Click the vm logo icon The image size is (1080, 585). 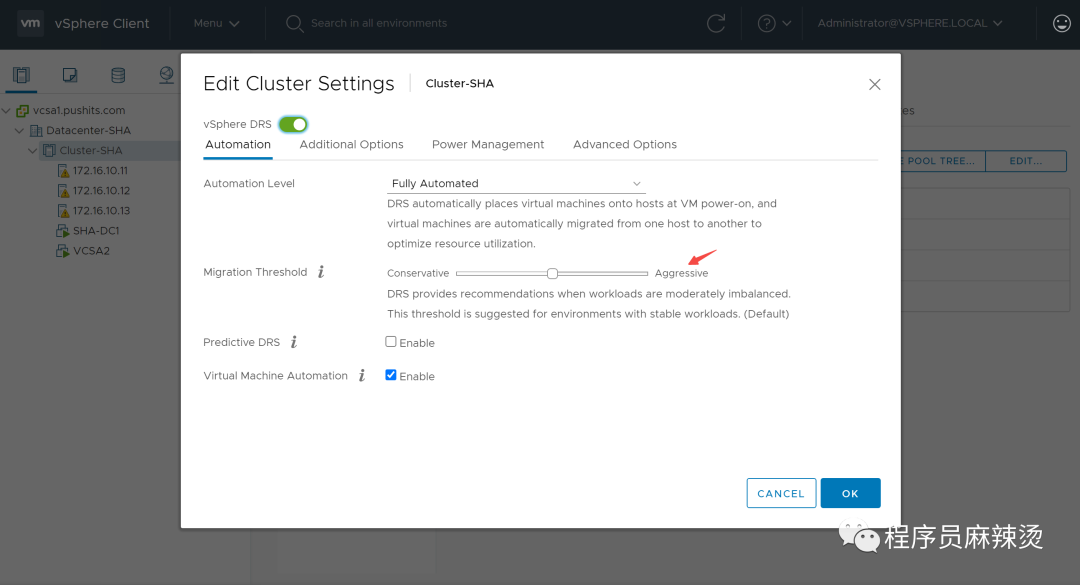click(x=30, y=23)
